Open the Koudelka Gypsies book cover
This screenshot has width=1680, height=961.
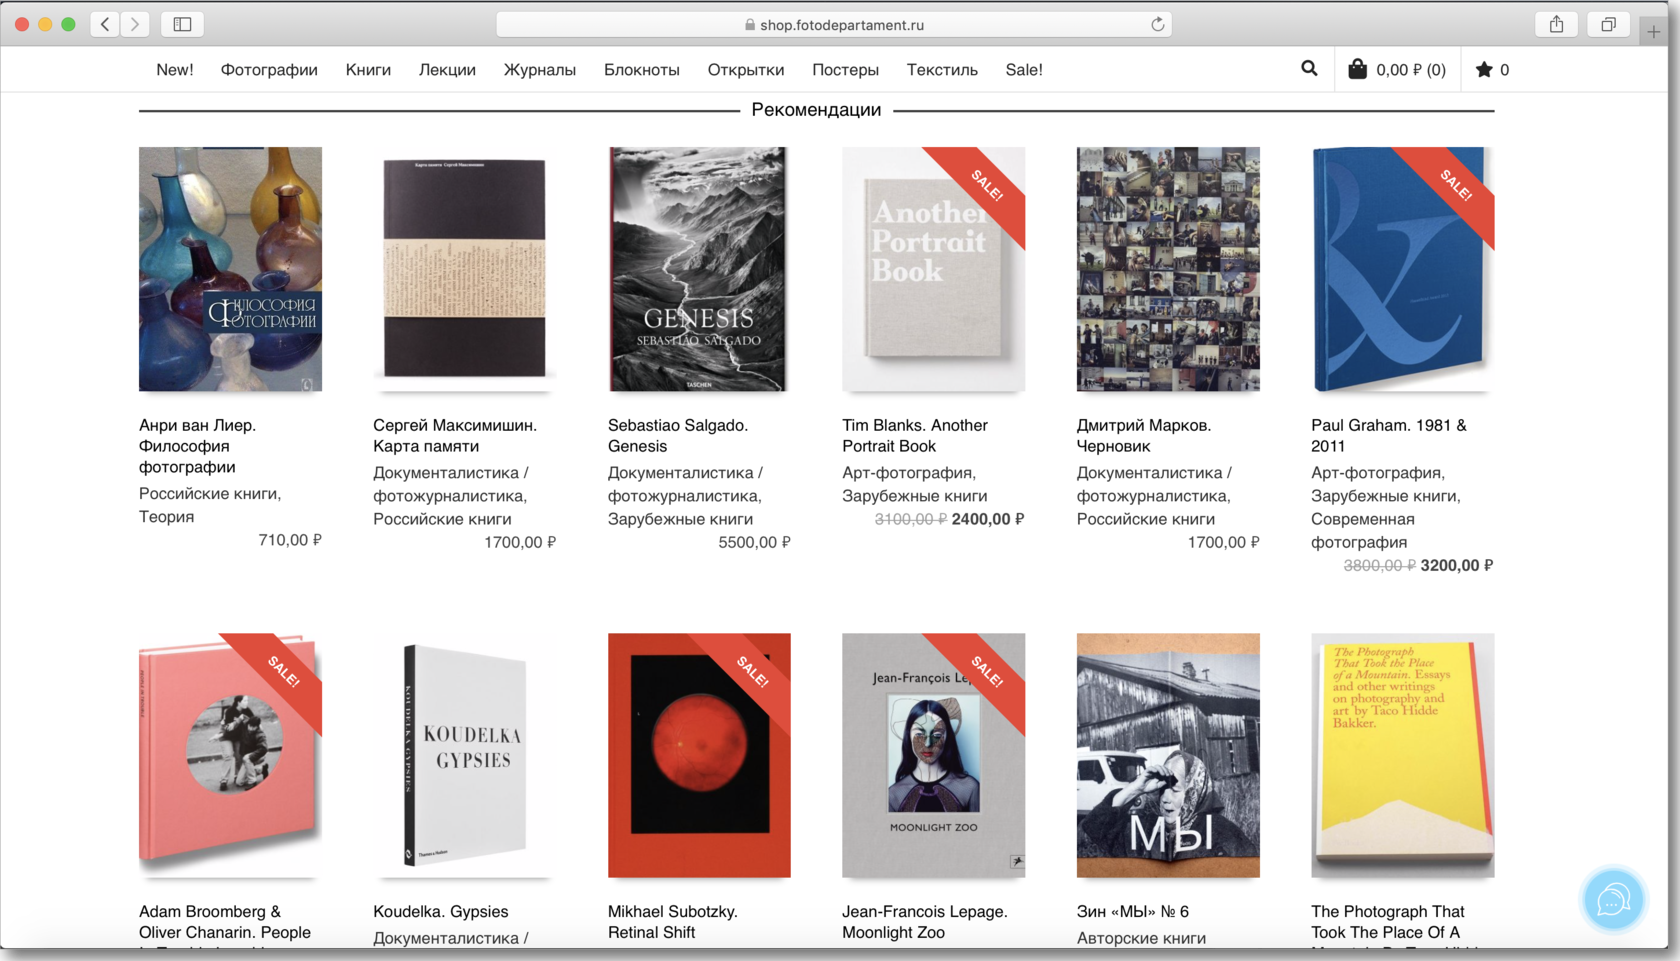tap(465, 755)
